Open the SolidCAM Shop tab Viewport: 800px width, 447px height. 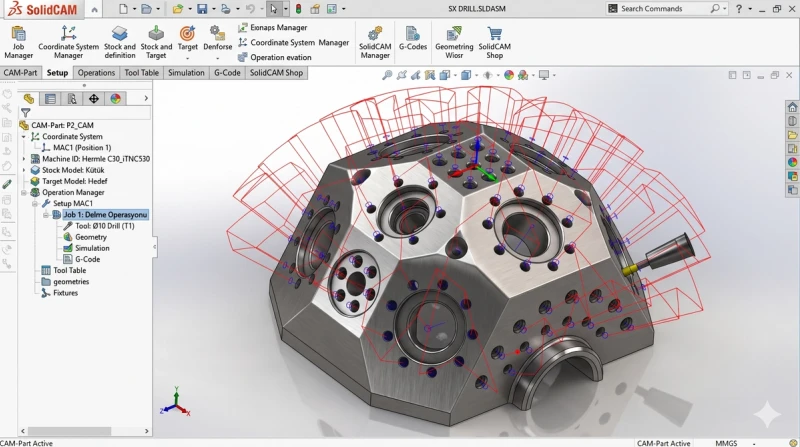276,72
